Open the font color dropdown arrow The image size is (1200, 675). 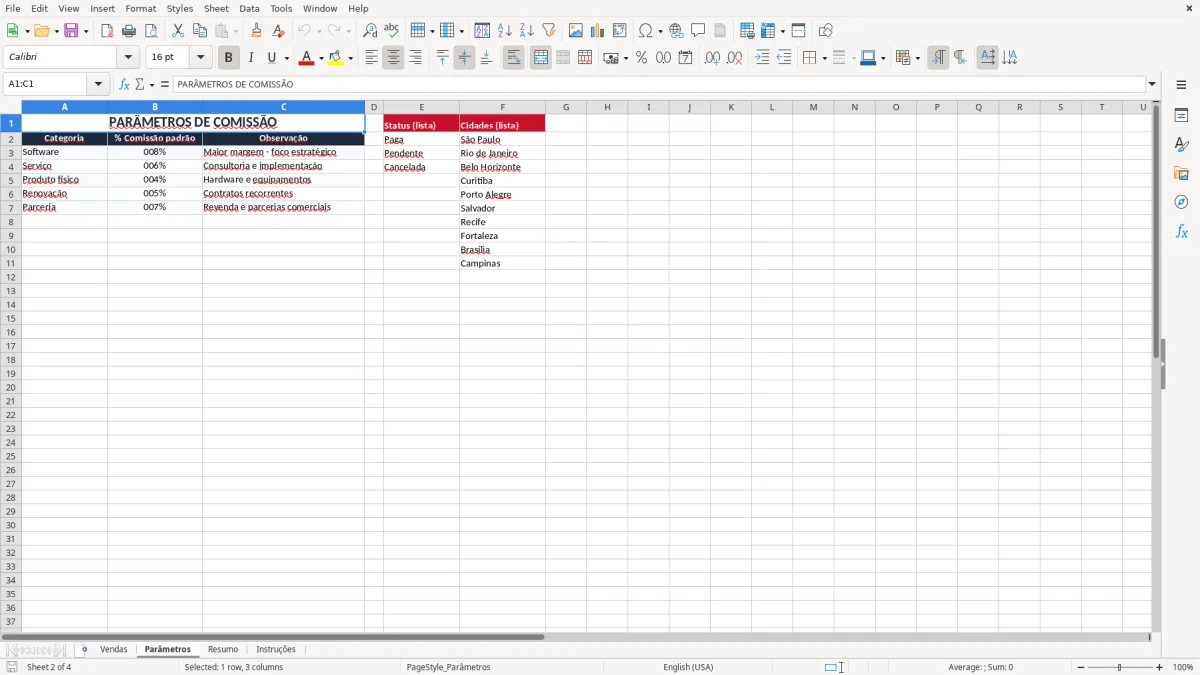(x=321, y=59)
